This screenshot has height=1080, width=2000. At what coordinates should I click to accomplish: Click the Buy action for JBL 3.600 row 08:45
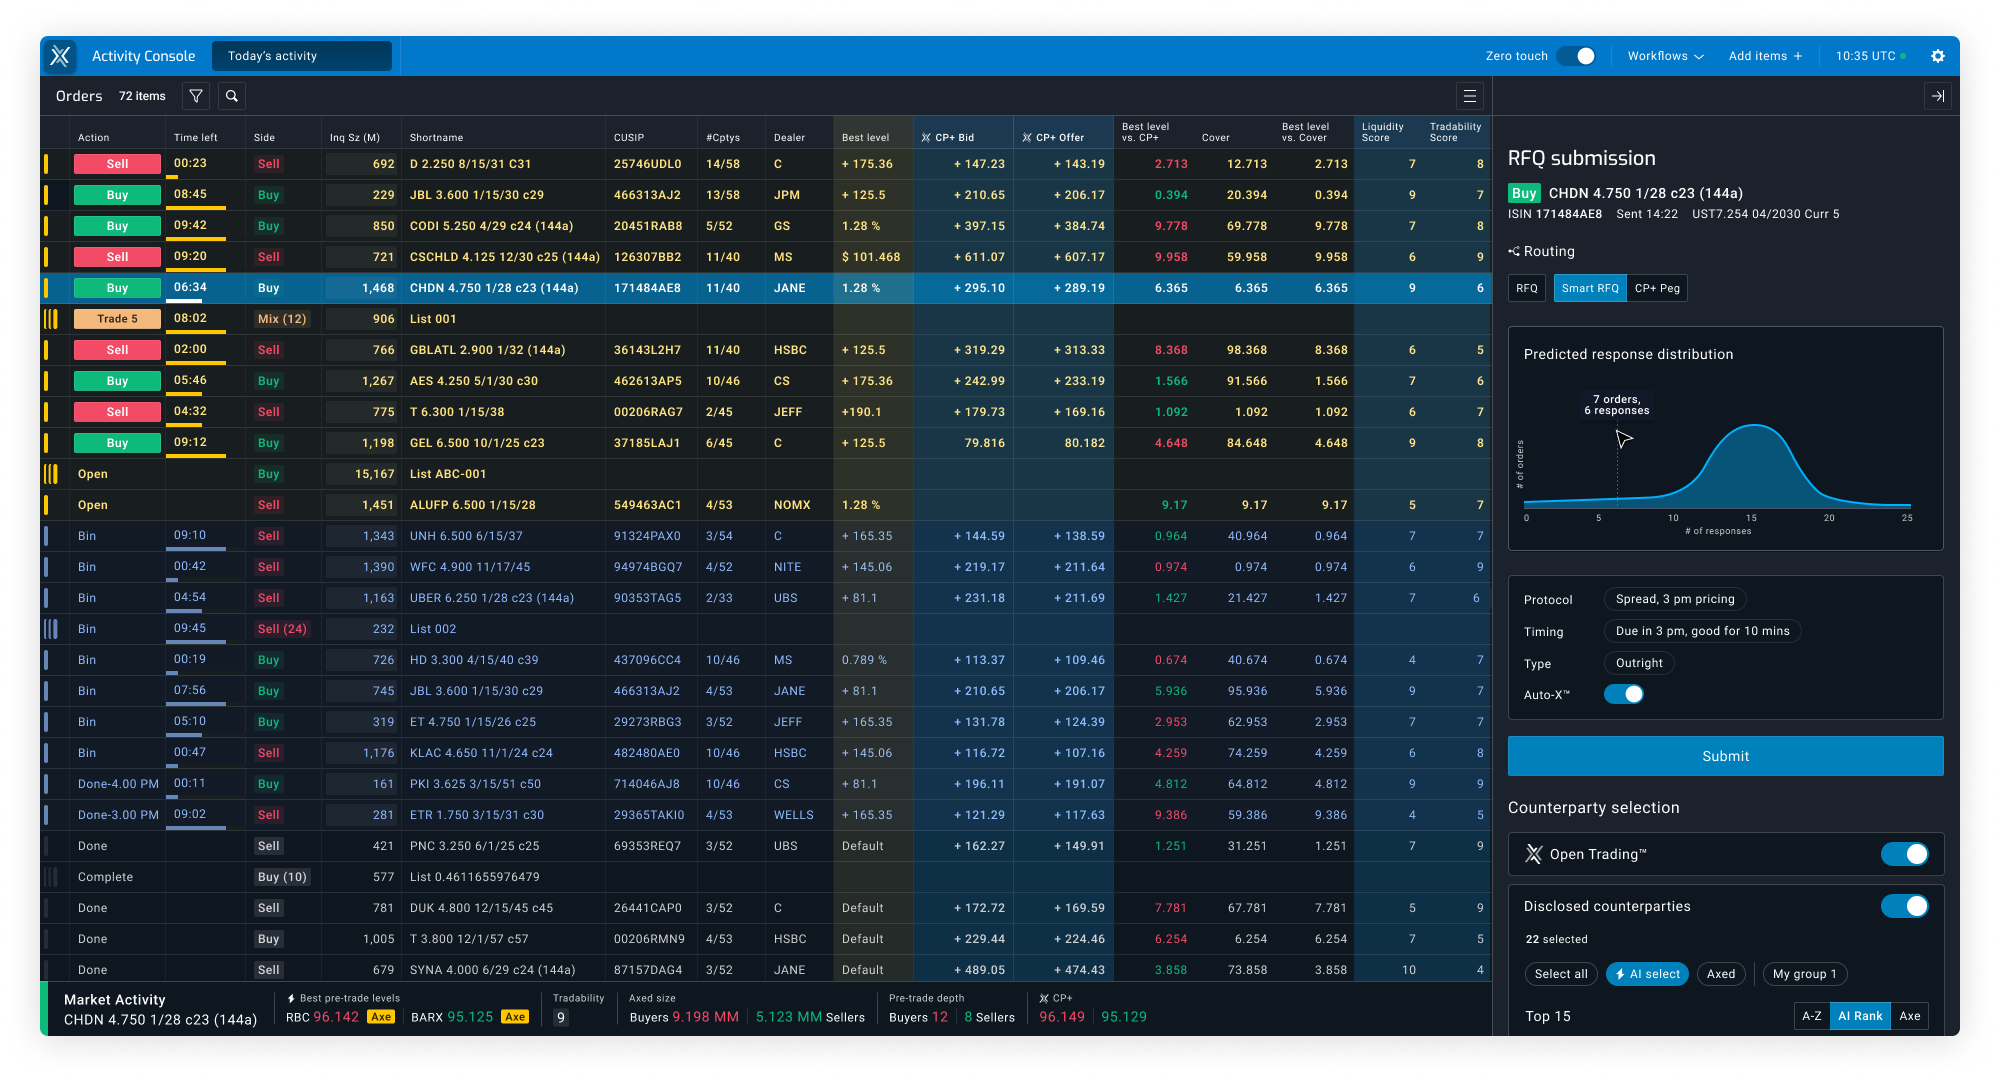click(x=117, y=195)
